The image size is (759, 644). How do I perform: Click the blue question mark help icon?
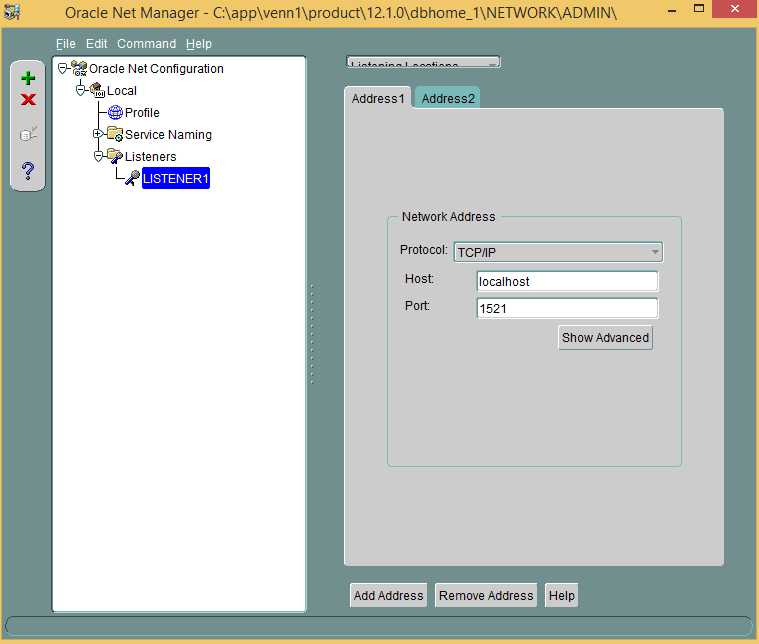(28, 170)
